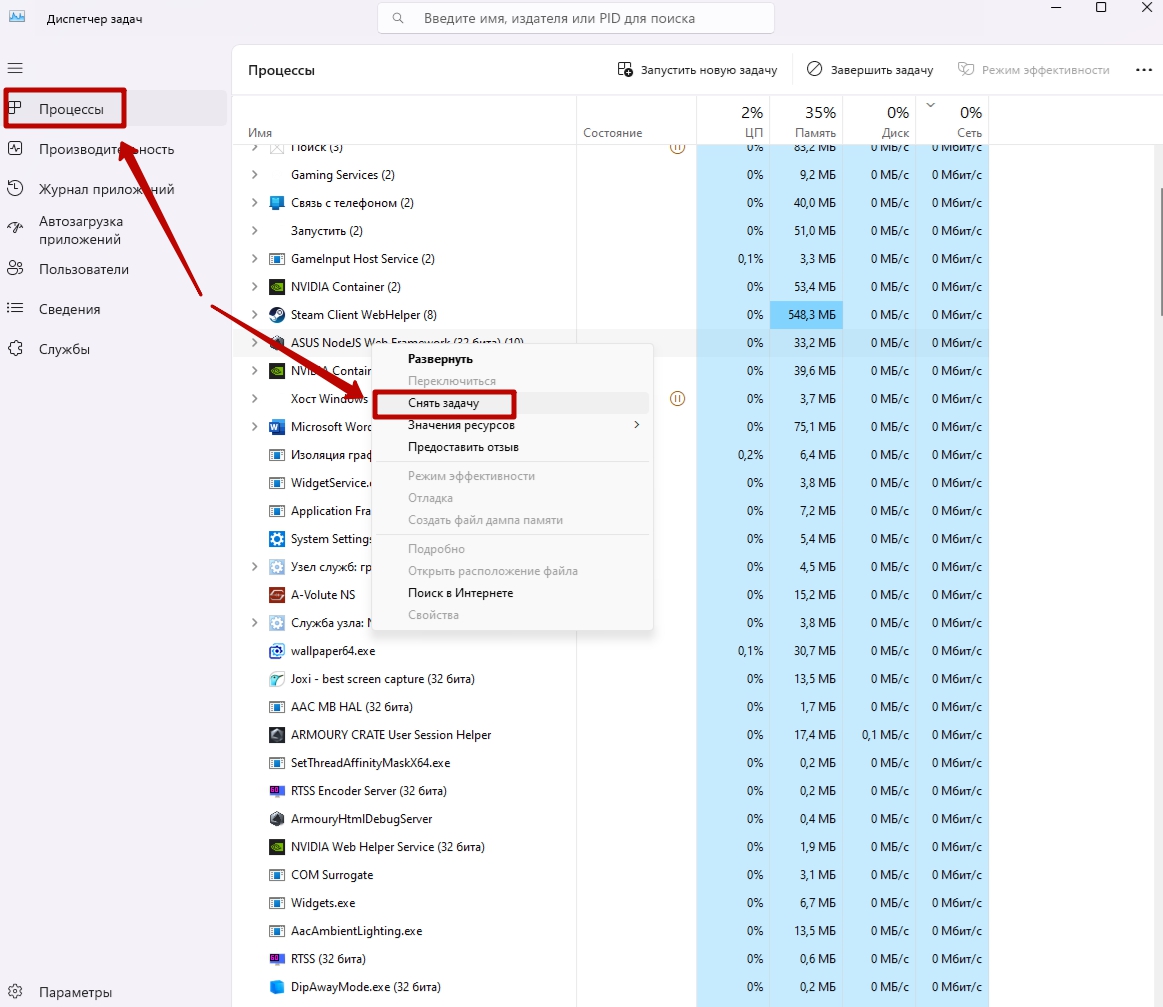Click the paused status icon for Хост Windows
The image size is (1163, 1007).
click(677, 399)
